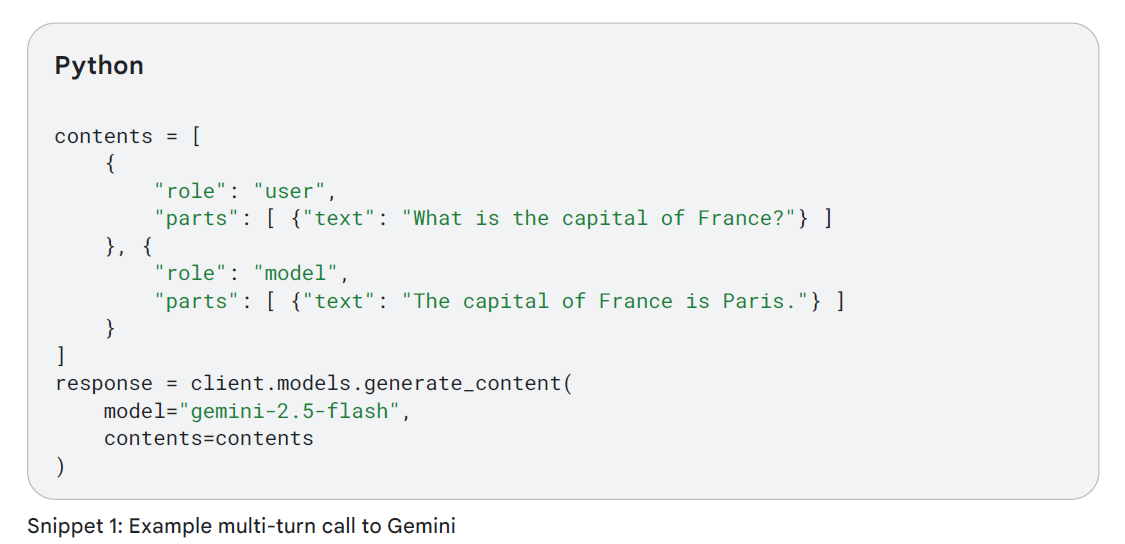This screenshot has height=544, width=1125.
Task: Click the "parts" key in the model message
Action: click(197, 301)
